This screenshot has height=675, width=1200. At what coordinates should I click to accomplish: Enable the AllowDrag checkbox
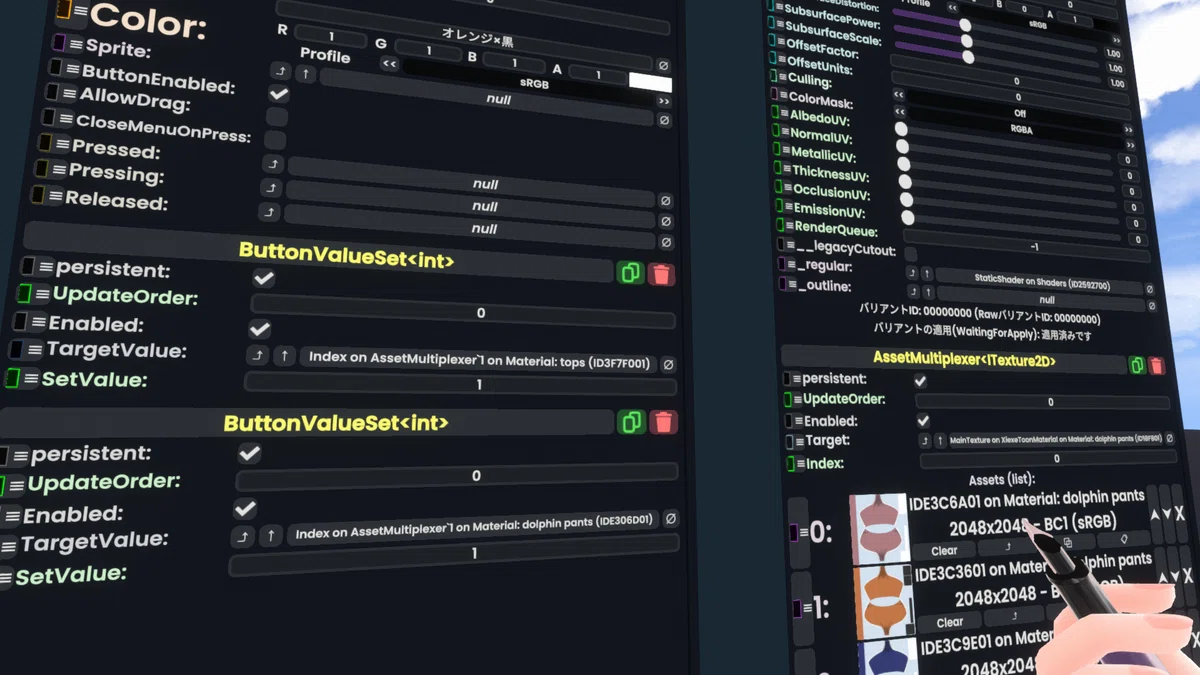[277, 117]
